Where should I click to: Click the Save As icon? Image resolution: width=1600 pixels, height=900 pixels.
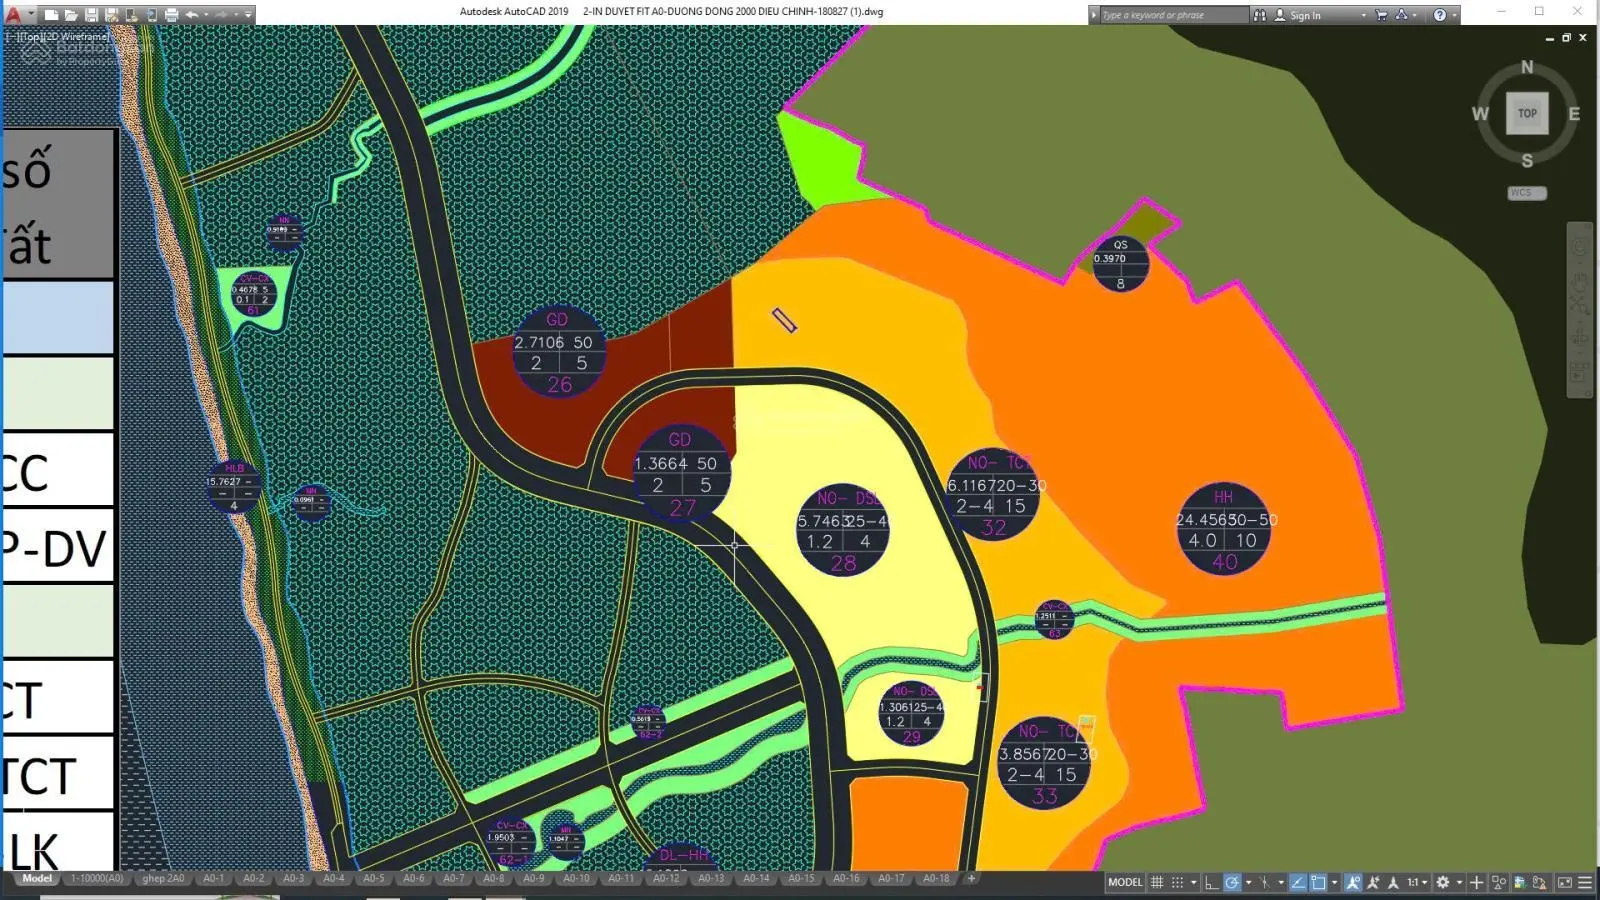click(x=111, y=15)
